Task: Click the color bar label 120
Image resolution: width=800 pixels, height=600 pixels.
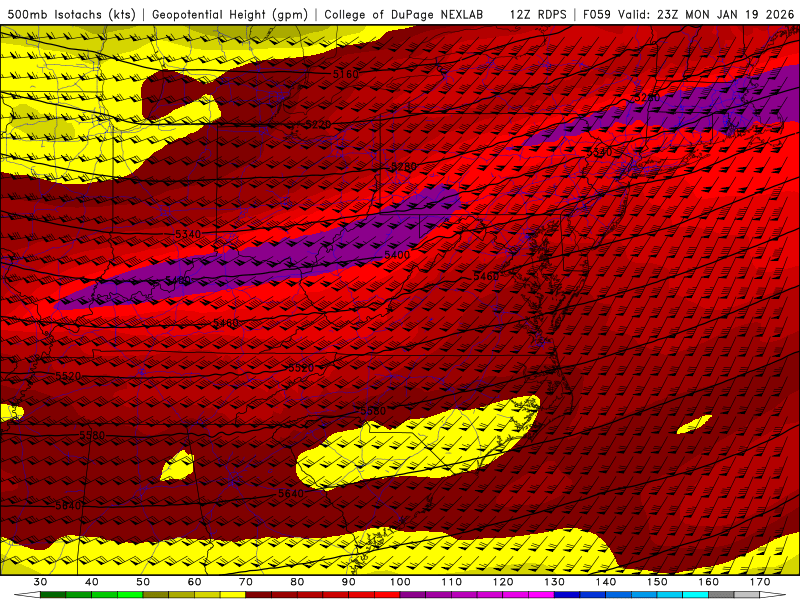Action: [503, 582]
